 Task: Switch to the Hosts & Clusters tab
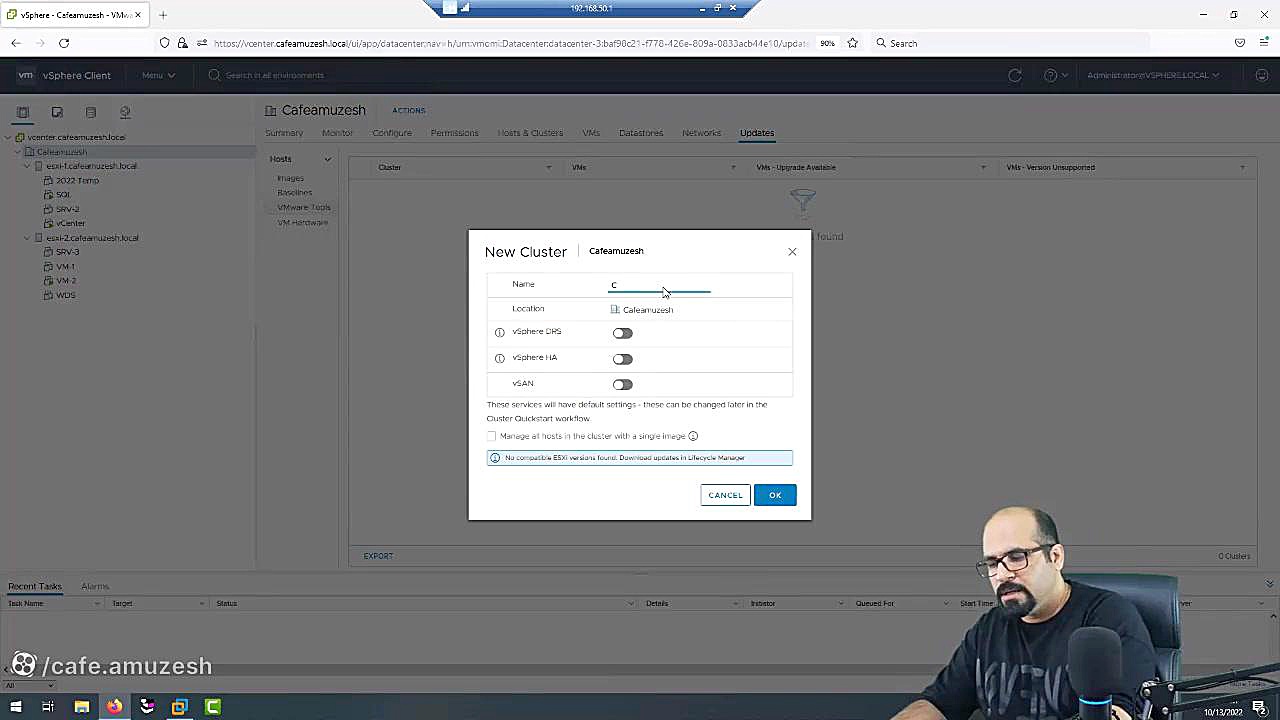click(x=530, y=133)
